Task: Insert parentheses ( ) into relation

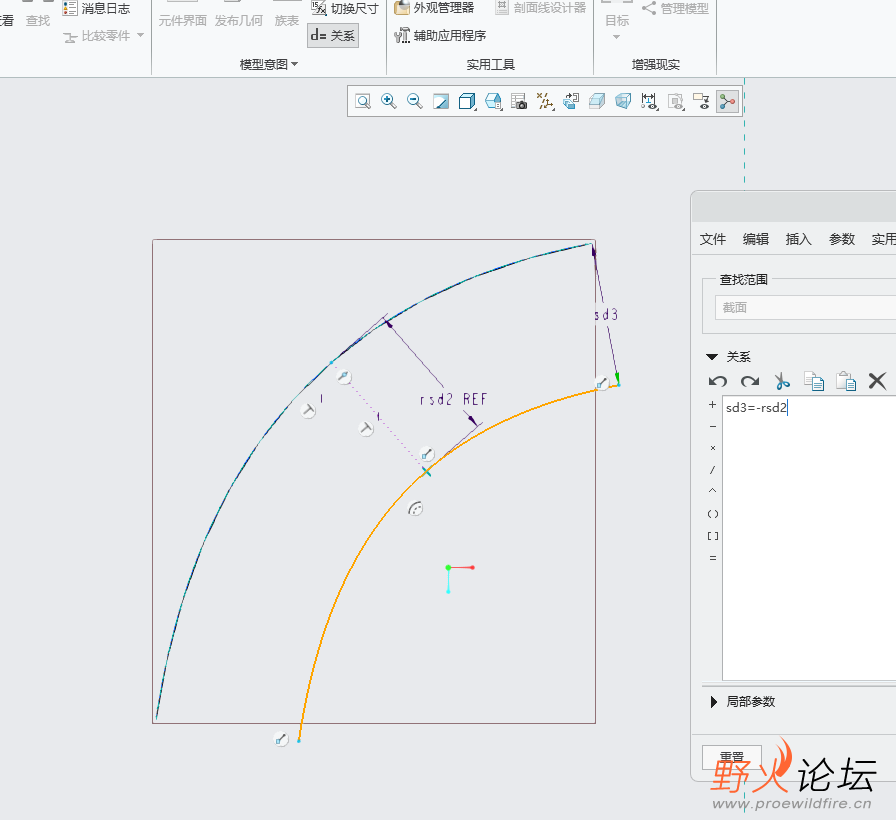Action: point(713,514)
